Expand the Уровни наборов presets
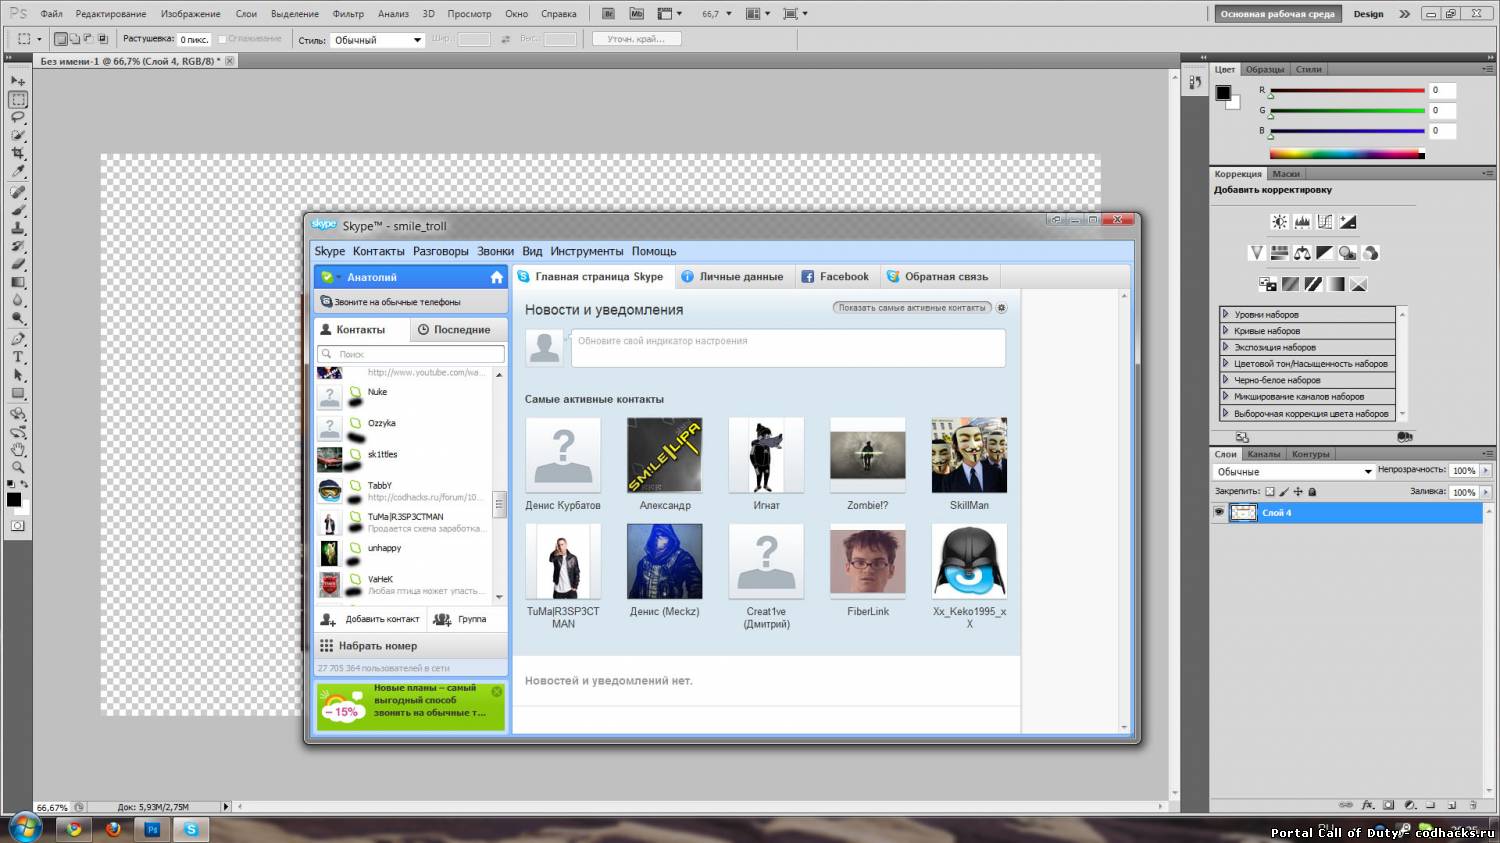Image resolution: width=1500 pixels, height=843 pixels. pyautogui.click(x=1225, y=314)
